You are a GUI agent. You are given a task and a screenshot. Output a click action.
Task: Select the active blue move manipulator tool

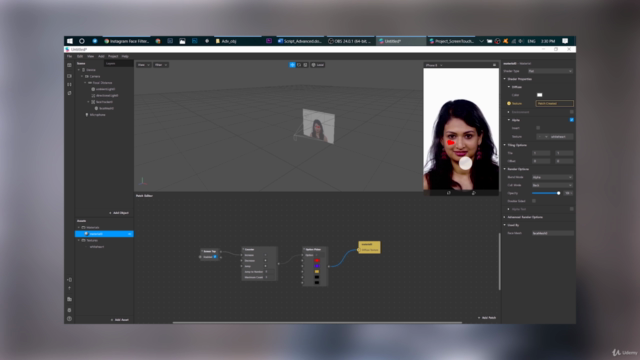(292, 65)
